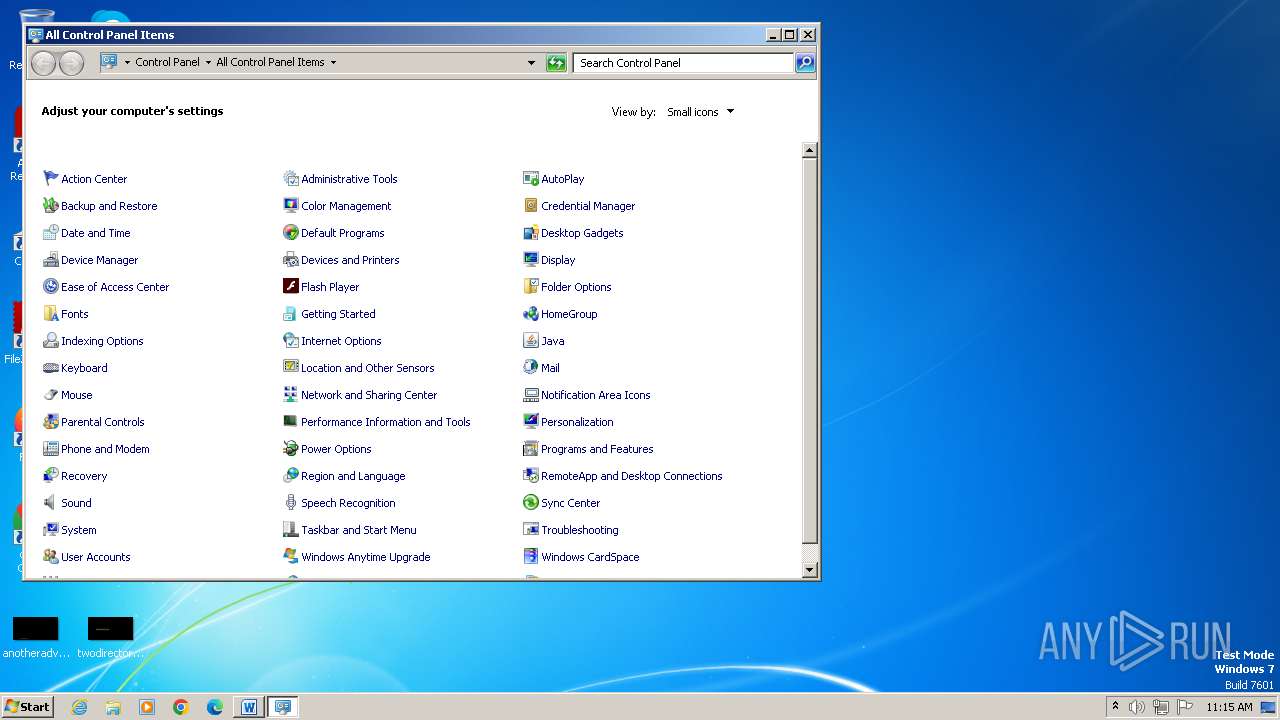Expand the address bar history dropdown arrow
Viewport: 1280px width, 720px height.
coord(531,62)
